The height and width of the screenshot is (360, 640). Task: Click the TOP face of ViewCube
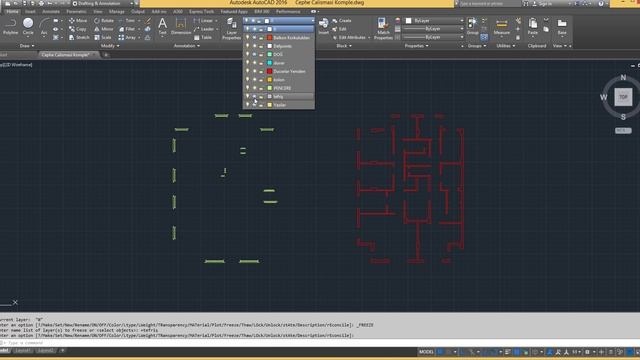coord(623,97)
